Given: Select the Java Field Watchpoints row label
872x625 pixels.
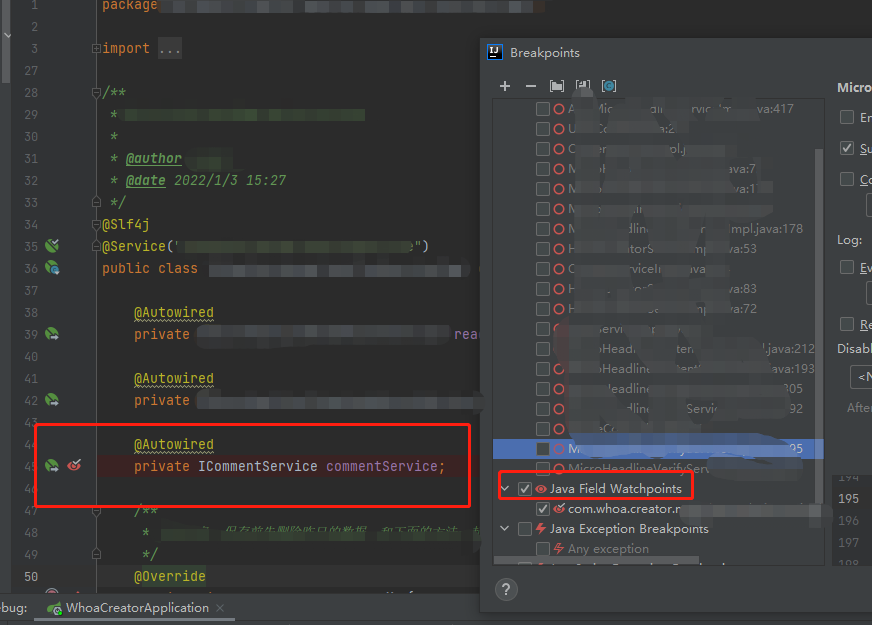Looking at the screenshot, I should [616, 489].
